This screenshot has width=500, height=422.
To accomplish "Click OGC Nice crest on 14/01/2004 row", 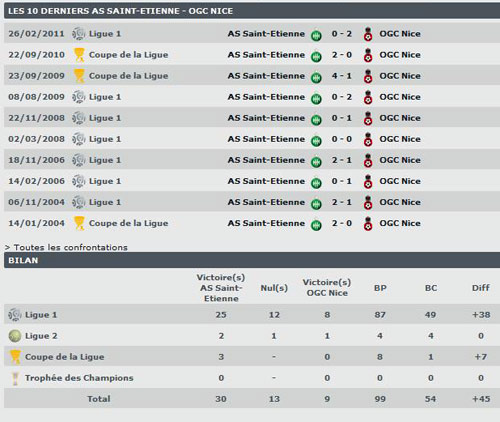I will (x=368, y=223).
